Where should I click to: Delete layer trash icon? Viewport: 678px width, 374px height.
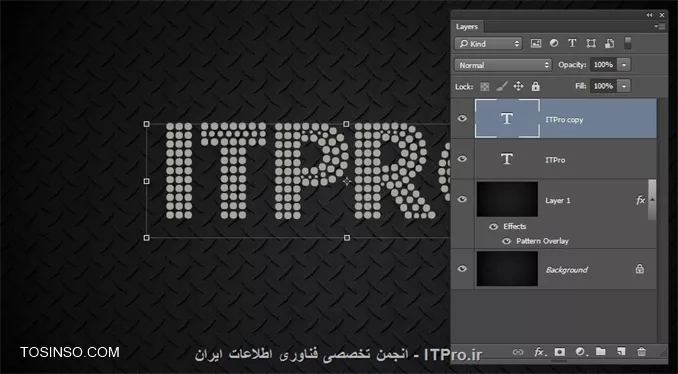tap(642, 352)
